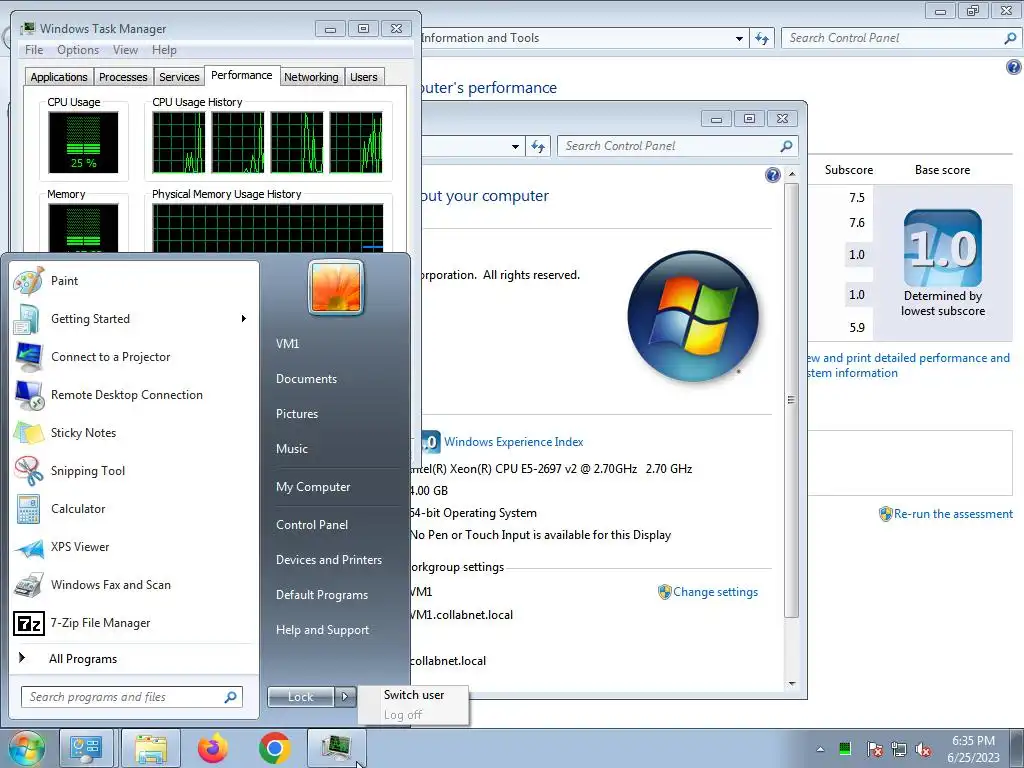Open Task Manager Help menu
Image resolution: width=1024 pixels, height=768 pixels.
pos(164,50)
